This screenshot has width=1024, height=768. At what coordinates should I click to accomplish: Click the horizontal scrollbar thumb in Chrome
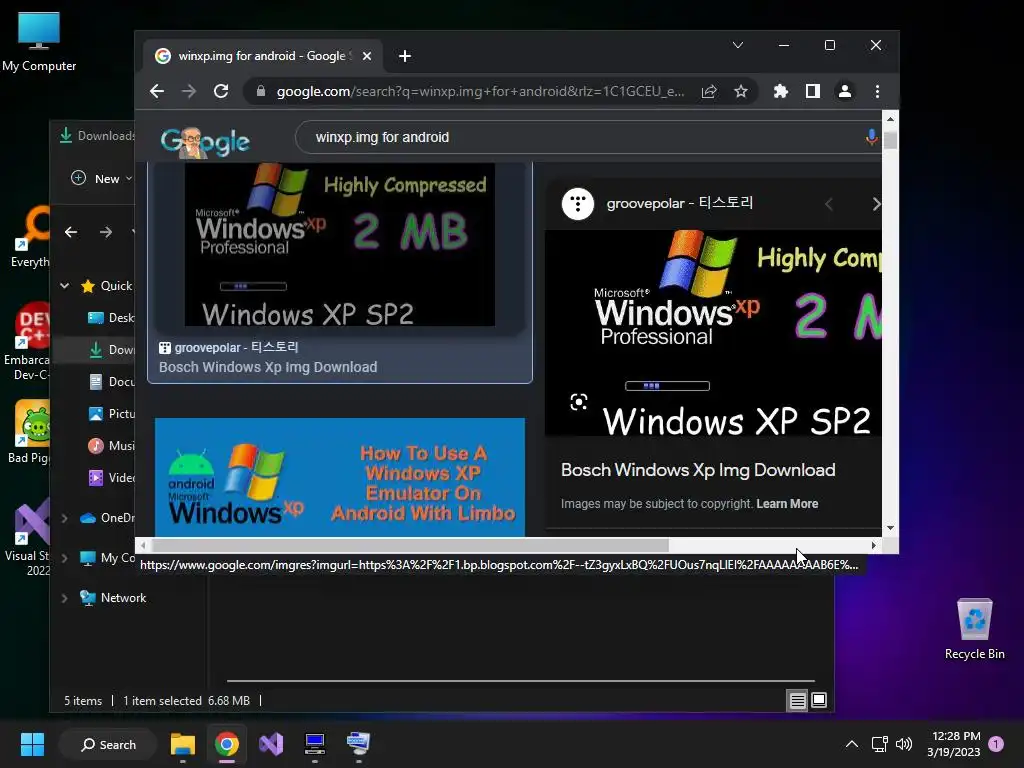[409, 545]
